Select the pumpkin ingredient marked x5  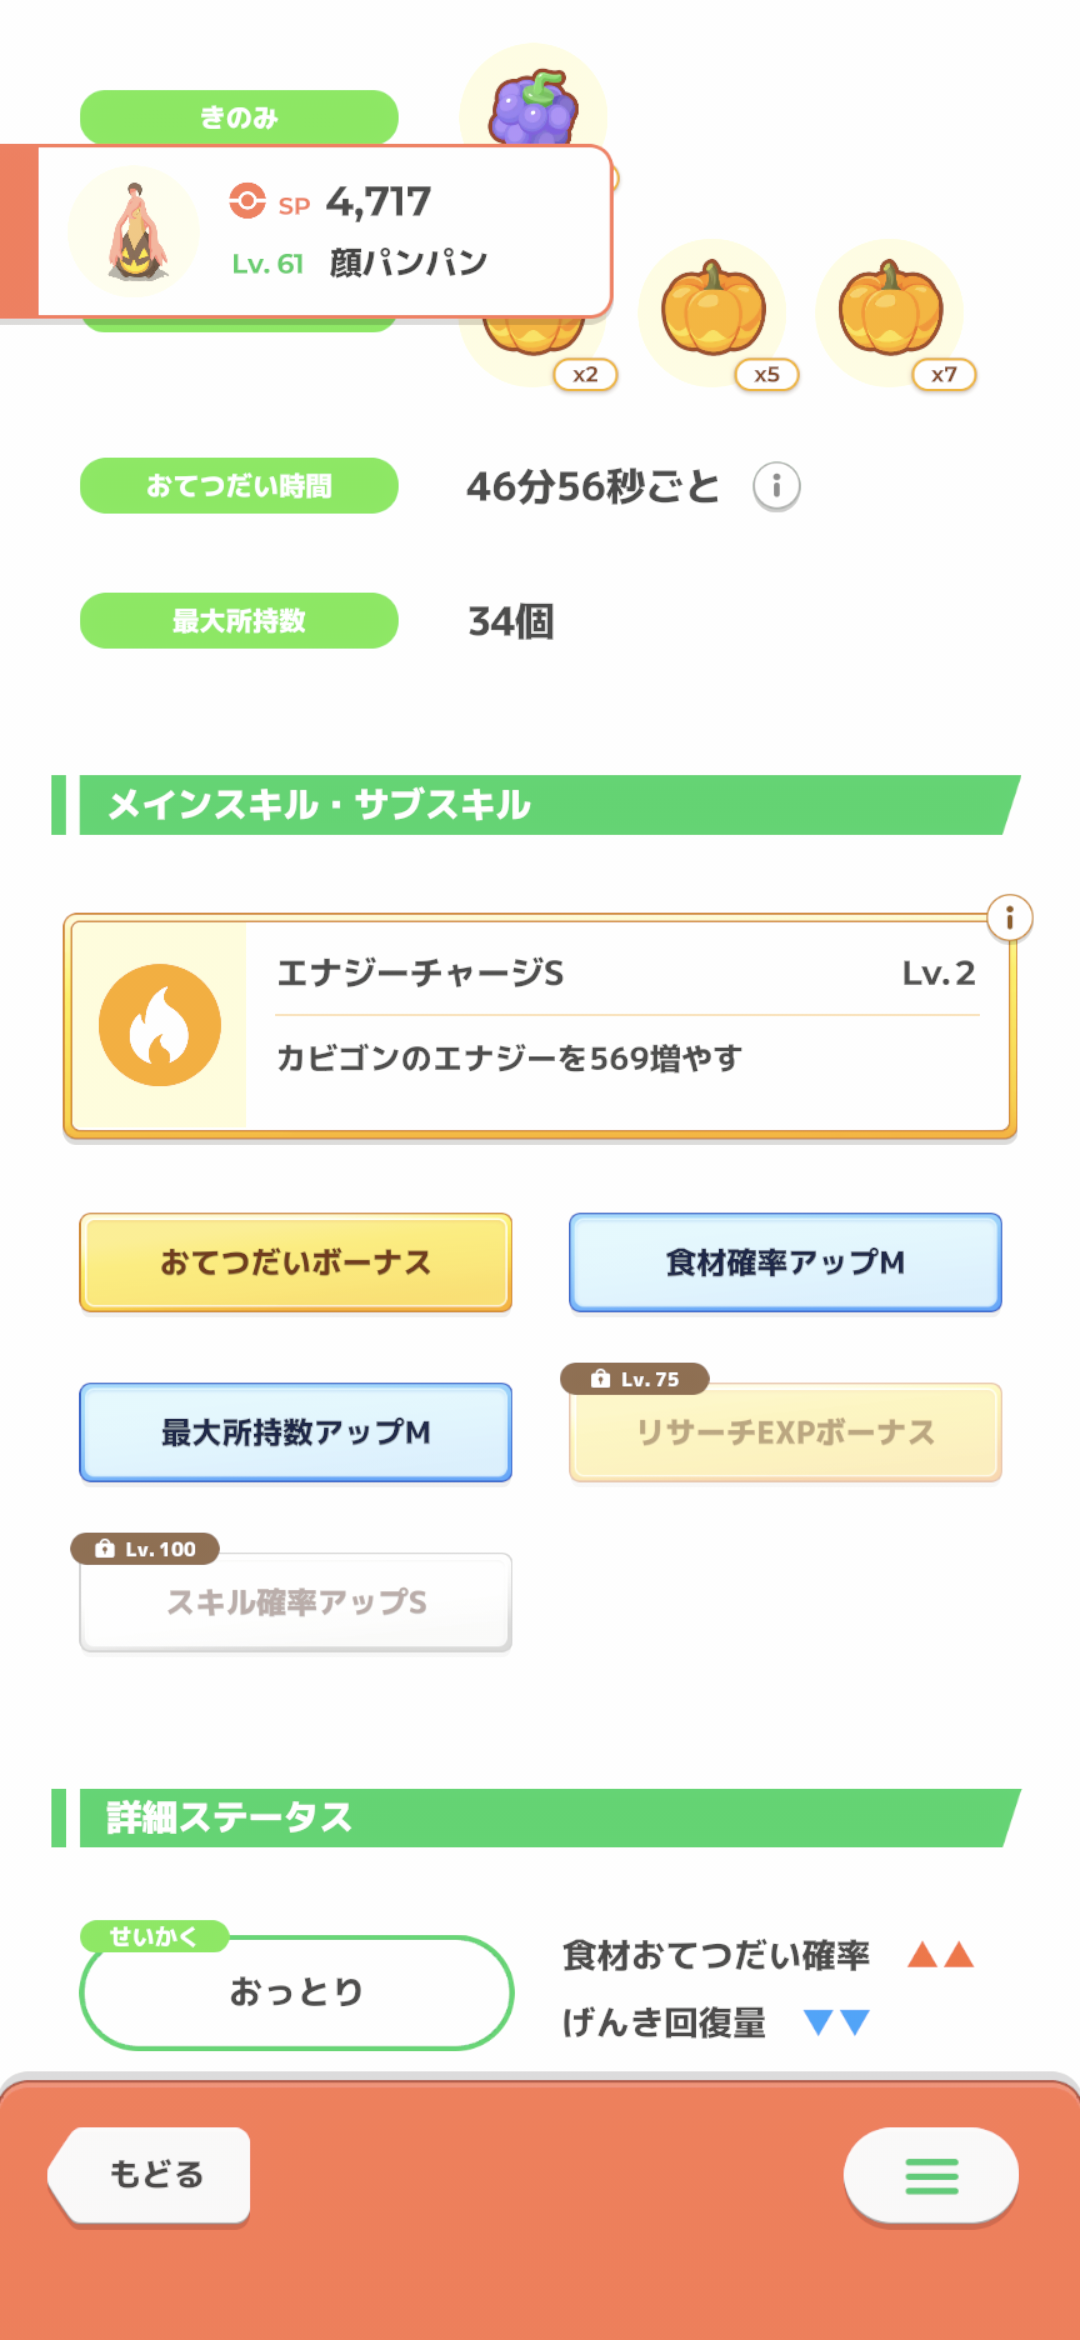[713, 312]
